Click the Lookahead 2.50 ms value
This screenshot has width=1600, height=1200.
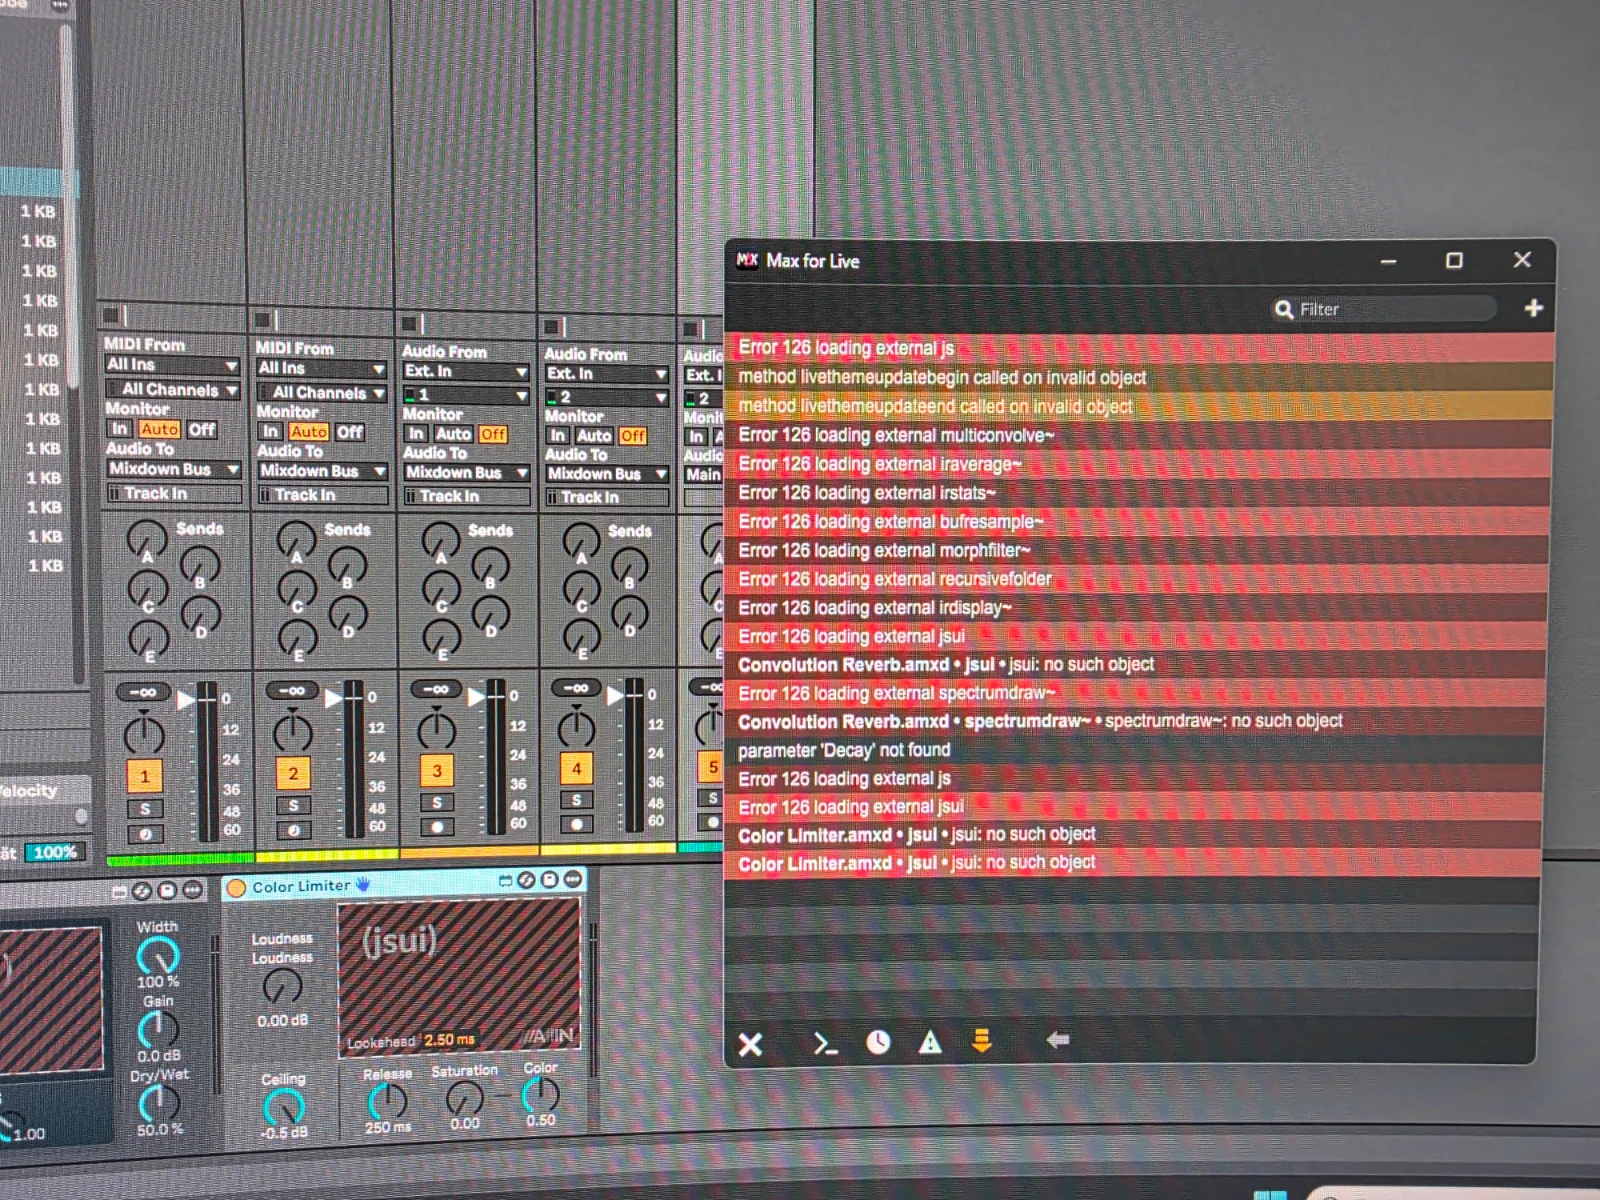click(x=449, y=1040)
